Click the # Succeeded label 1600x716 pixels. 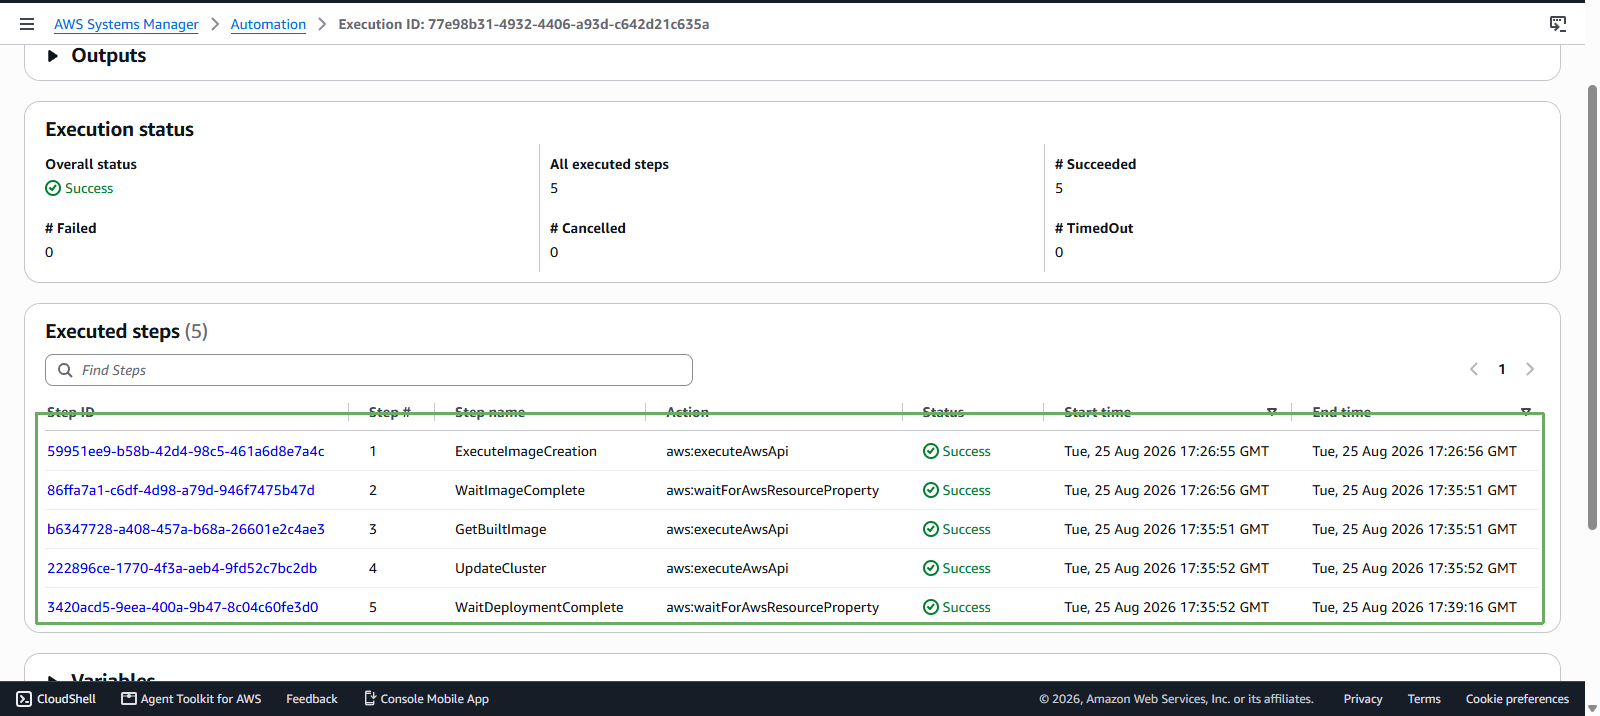pyautogui.click(x=1095, y=164)
